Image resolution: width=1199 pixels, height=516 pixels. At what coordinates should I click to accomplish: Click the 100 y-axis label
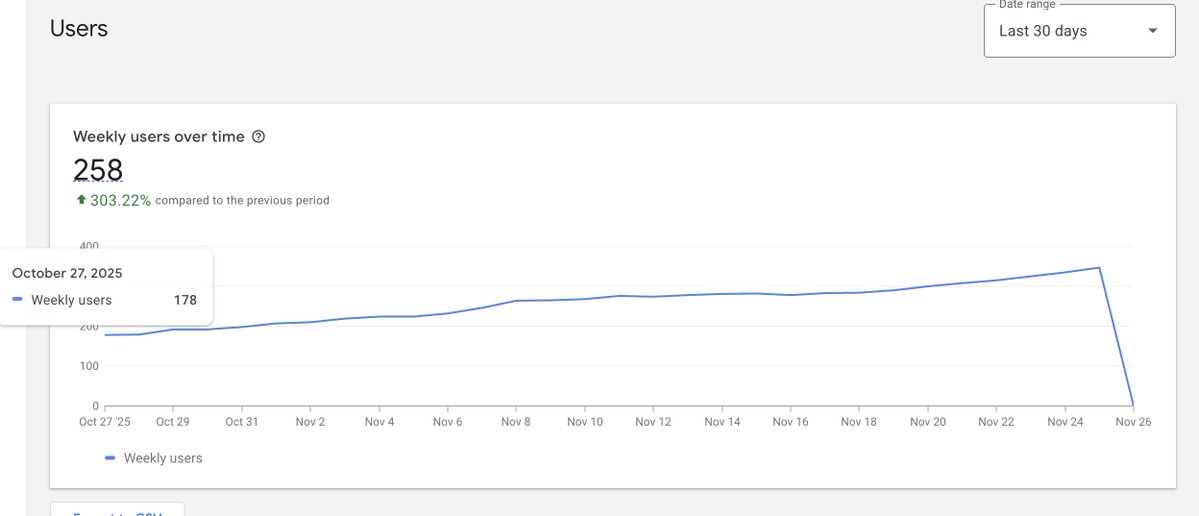click(90, 366)
